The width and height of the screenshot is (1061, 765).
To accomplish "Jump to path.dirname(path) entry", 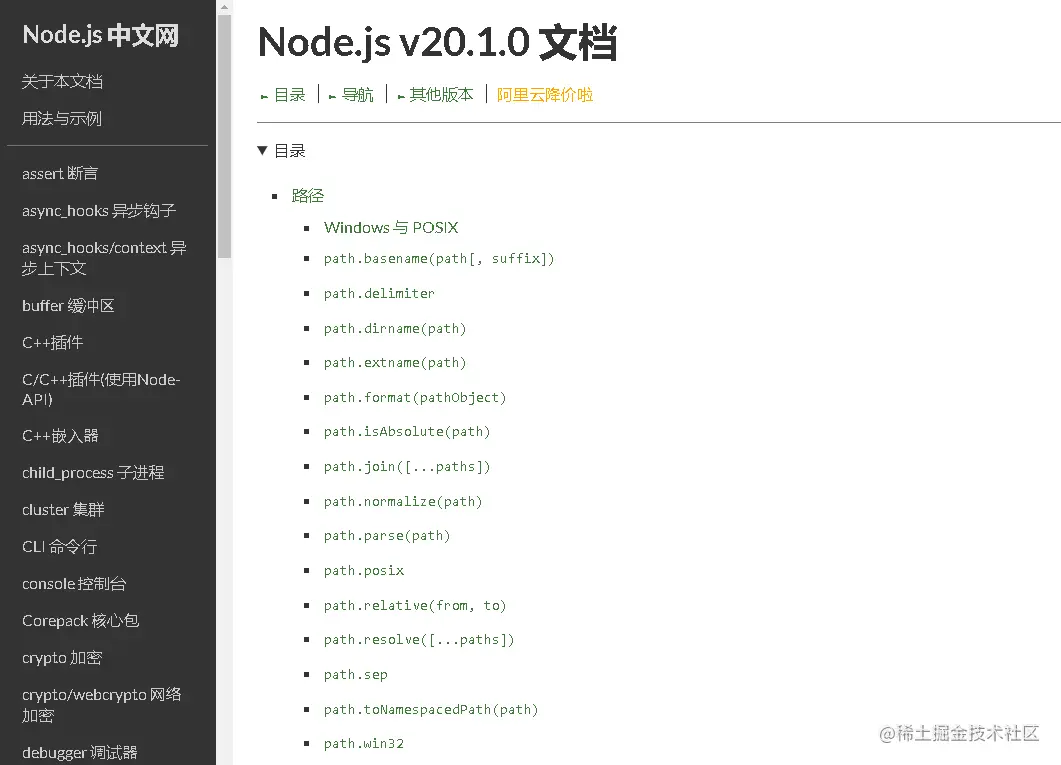I will pyautogui.click(x=394, y=328).
